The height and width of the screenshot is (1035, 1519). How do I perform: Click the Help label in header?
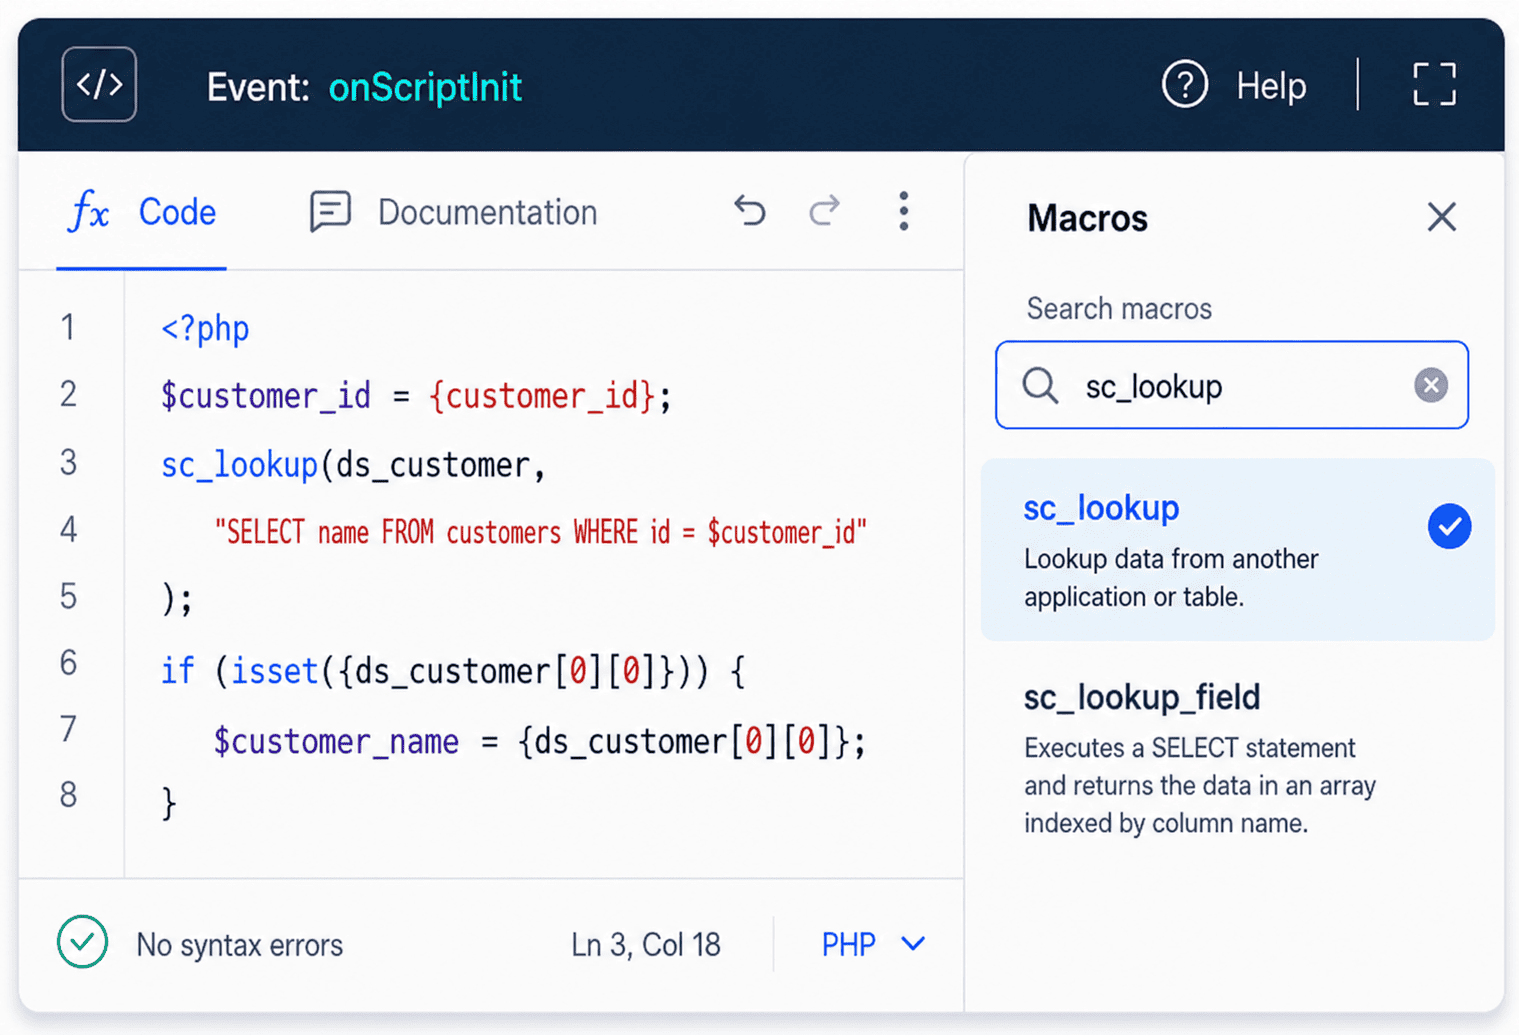1271,87
